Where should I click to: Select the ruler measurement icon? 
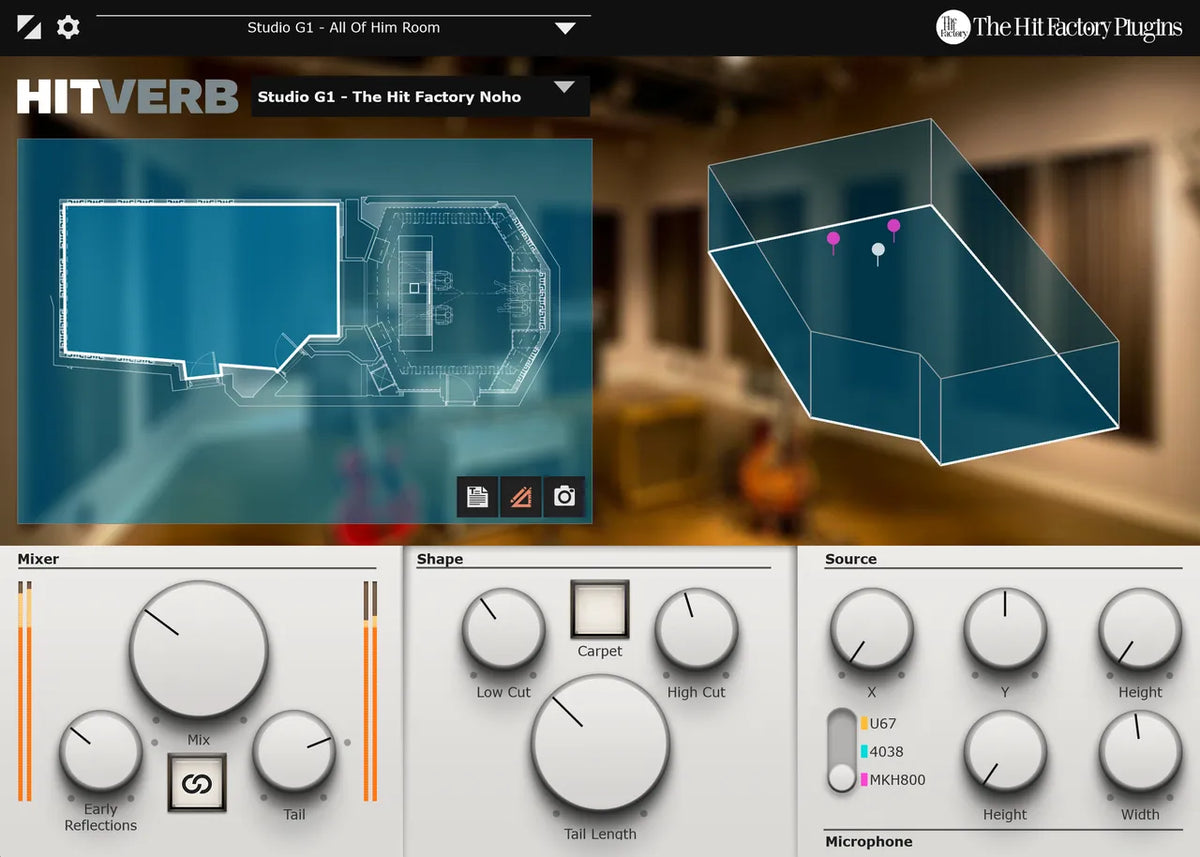pos(521,496)
